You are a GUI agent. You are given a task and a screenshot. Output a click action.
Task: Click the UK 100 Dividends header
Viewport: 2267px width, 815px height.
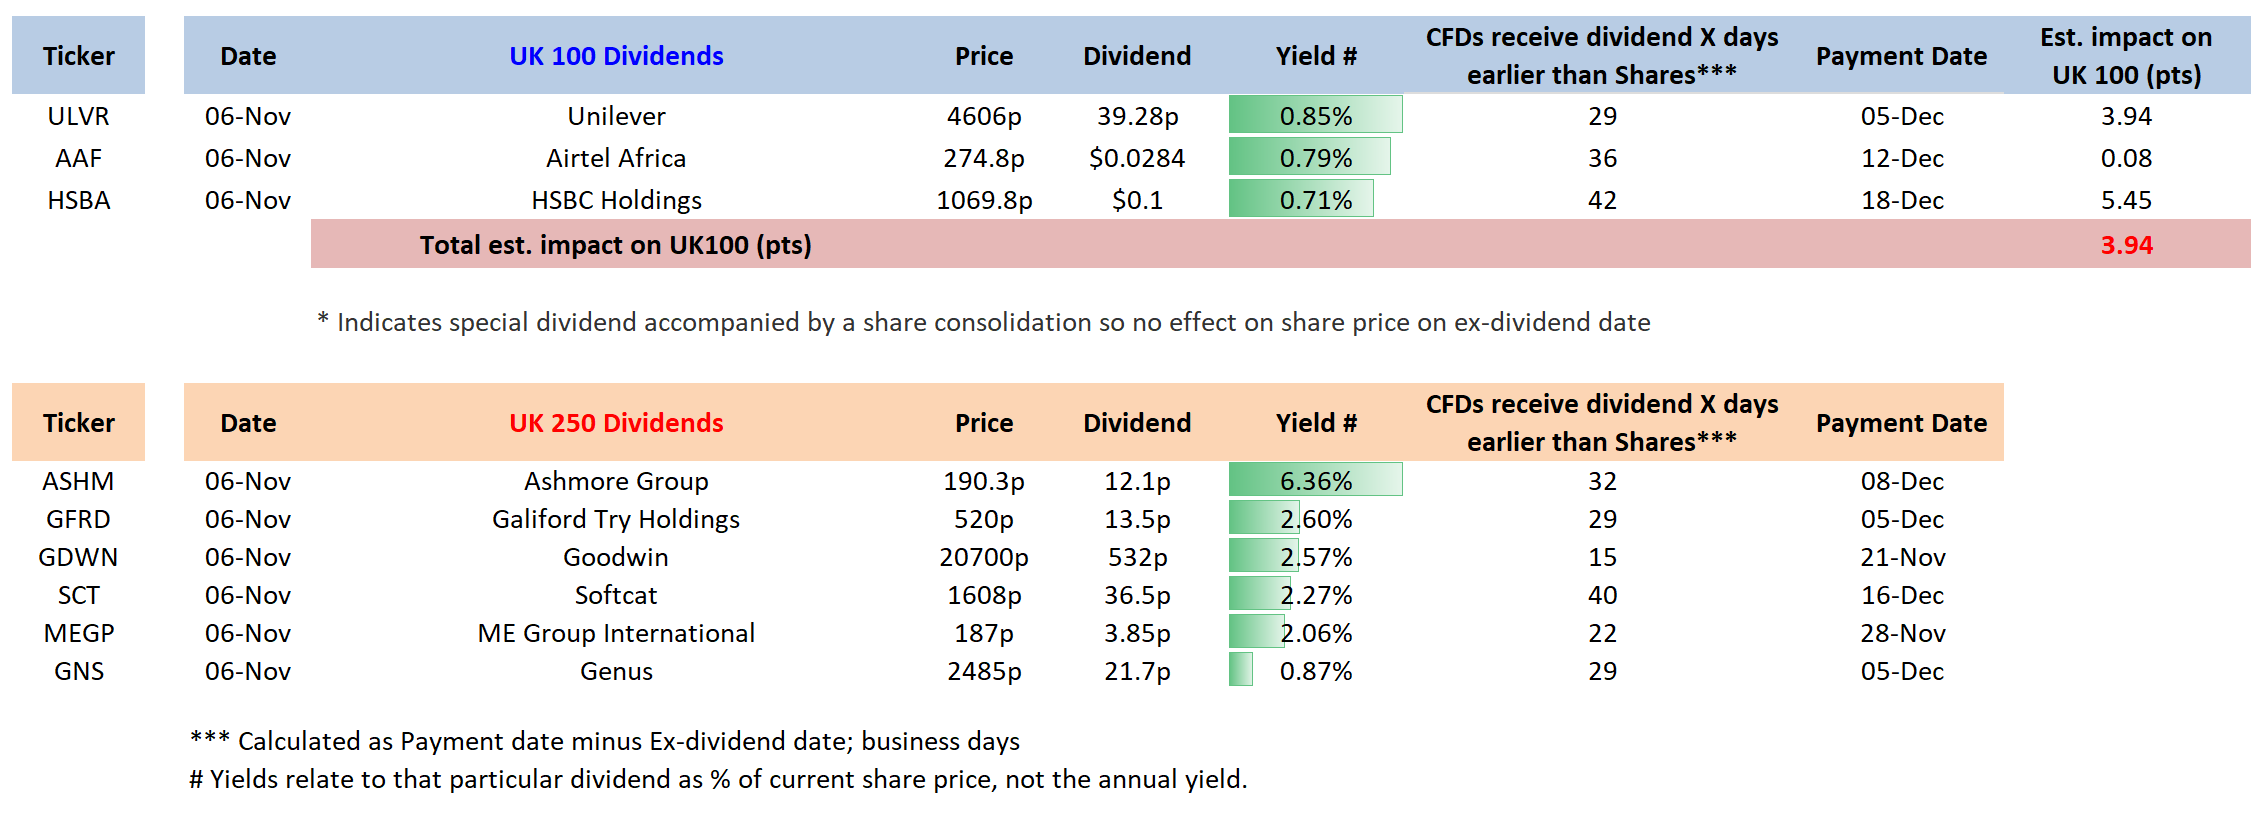616,56
